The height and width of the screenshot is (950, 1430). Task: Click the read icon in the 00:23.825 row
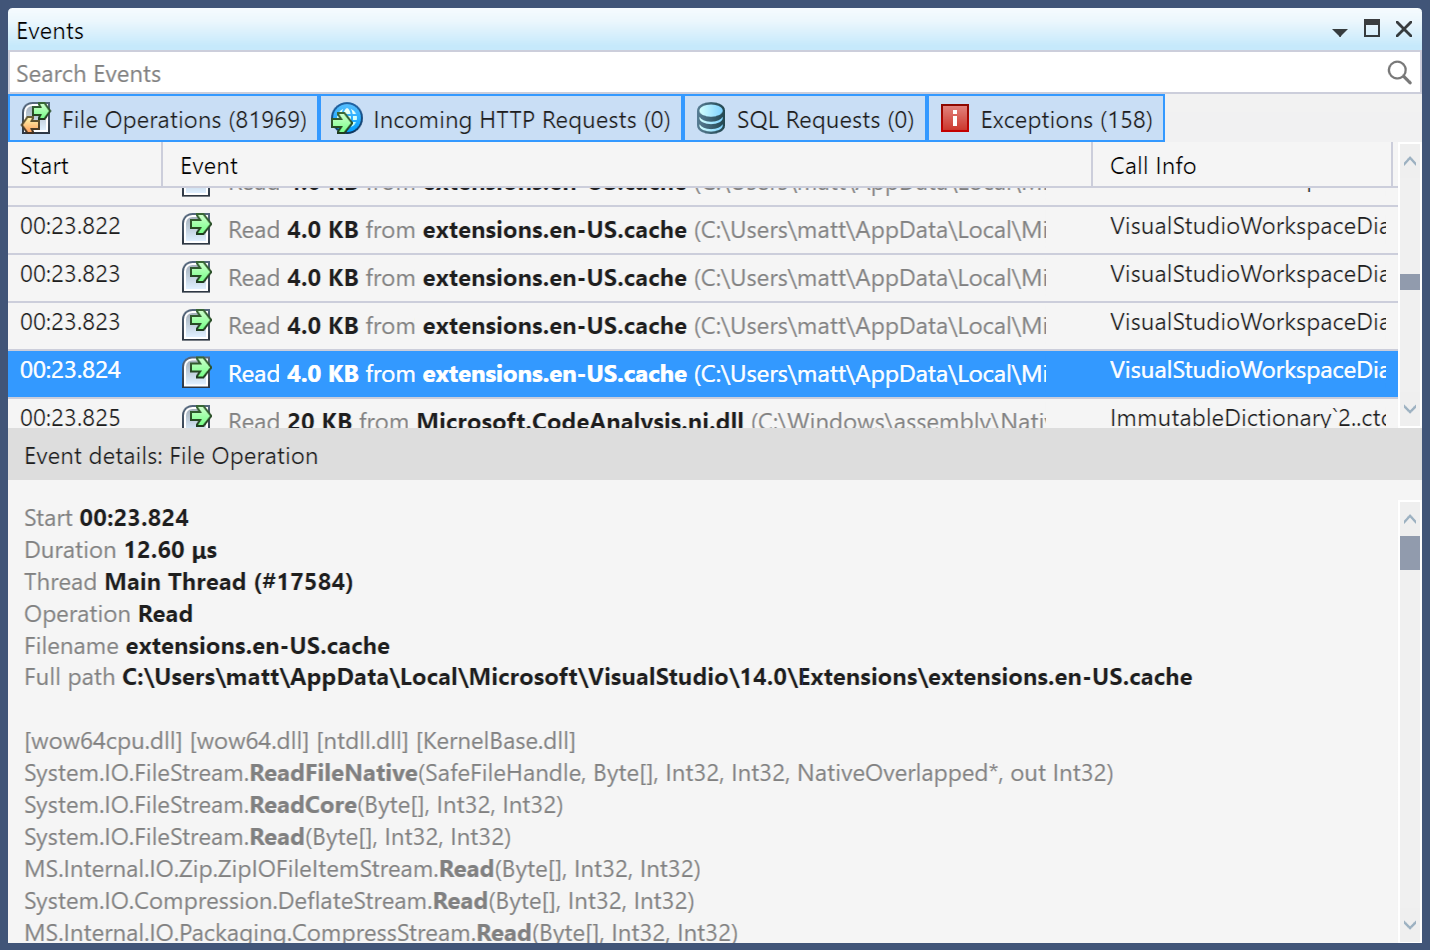pyautogui.click(x=197, y=417)
